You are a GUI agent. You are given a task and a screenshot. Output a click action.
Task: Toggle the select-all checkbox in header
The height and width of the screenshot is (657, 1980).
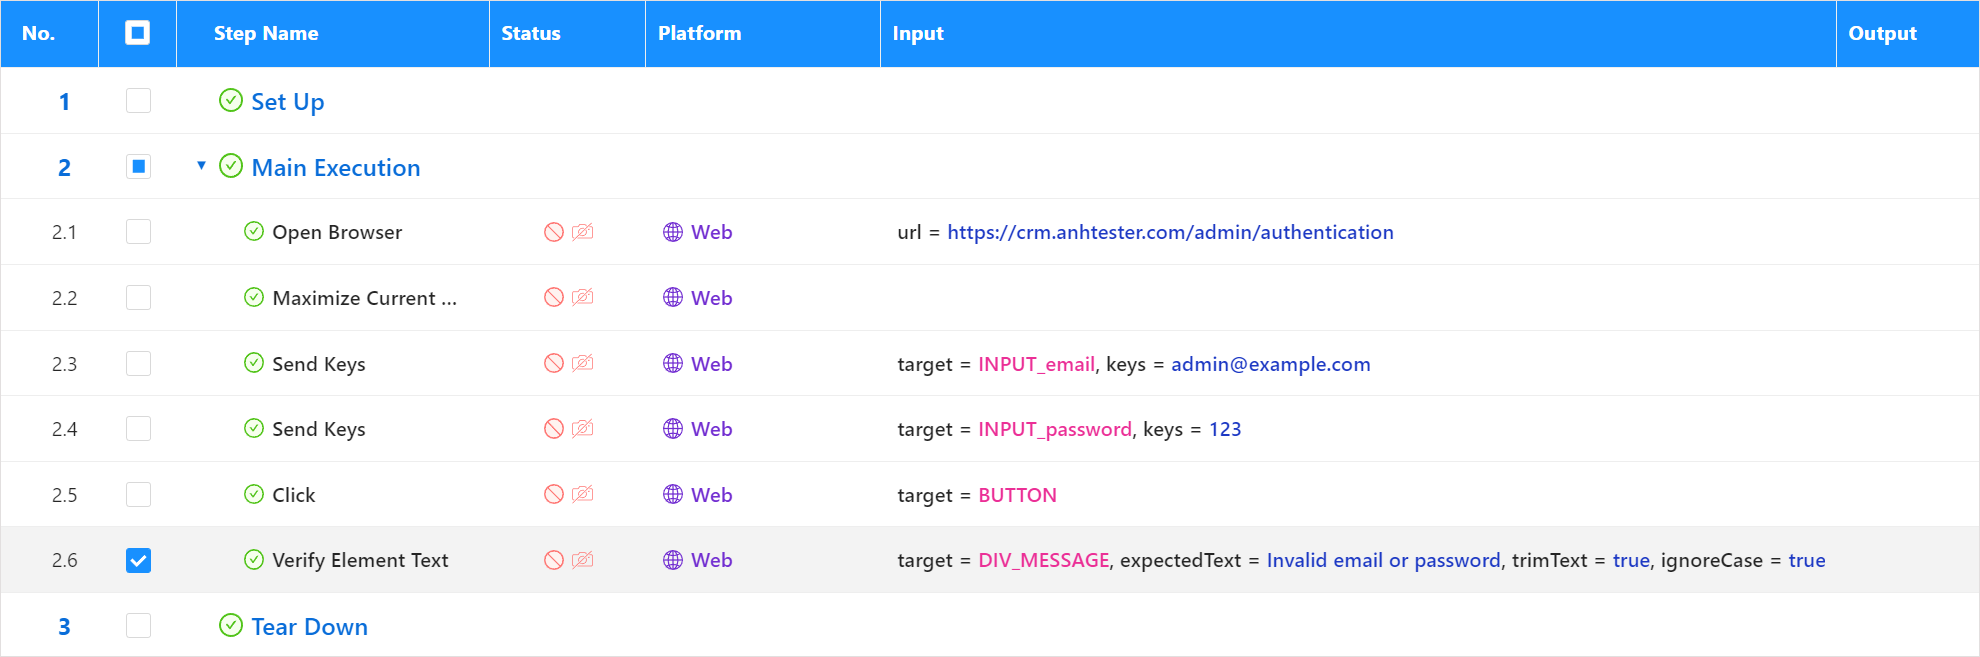pyautogui.click(x=138, y=33)
